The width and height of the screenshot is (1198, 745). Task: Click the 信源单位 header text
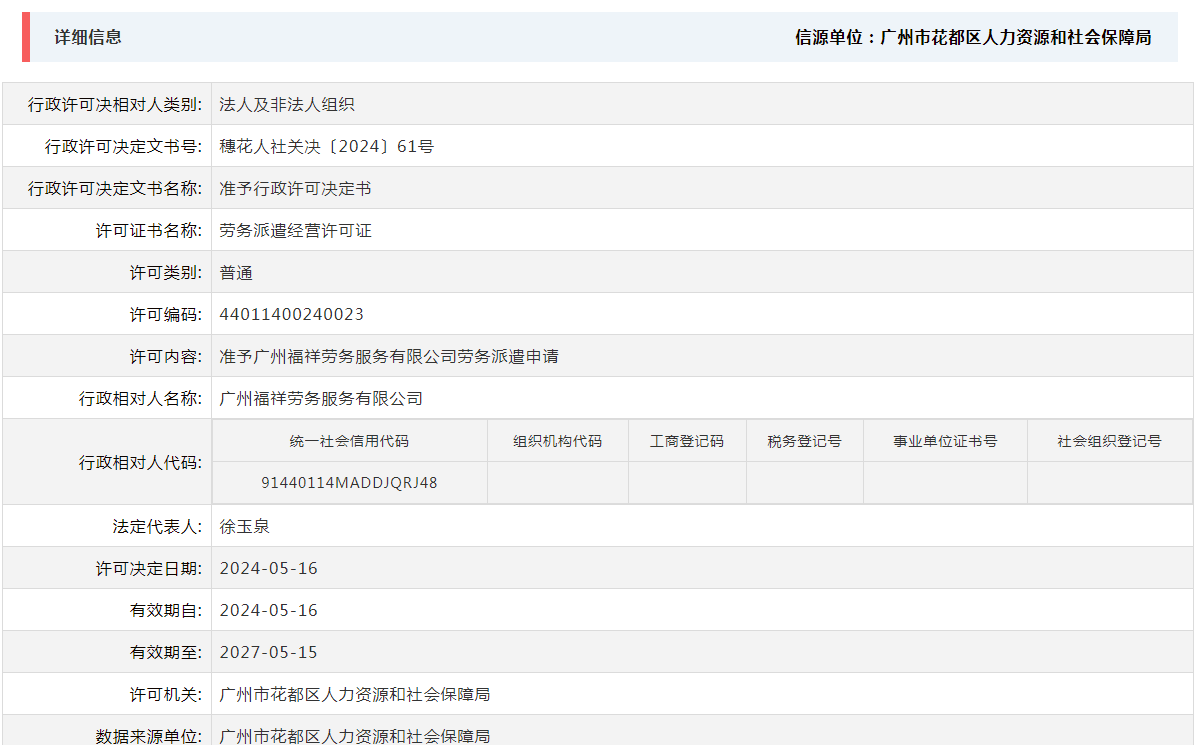coord(973,37)
